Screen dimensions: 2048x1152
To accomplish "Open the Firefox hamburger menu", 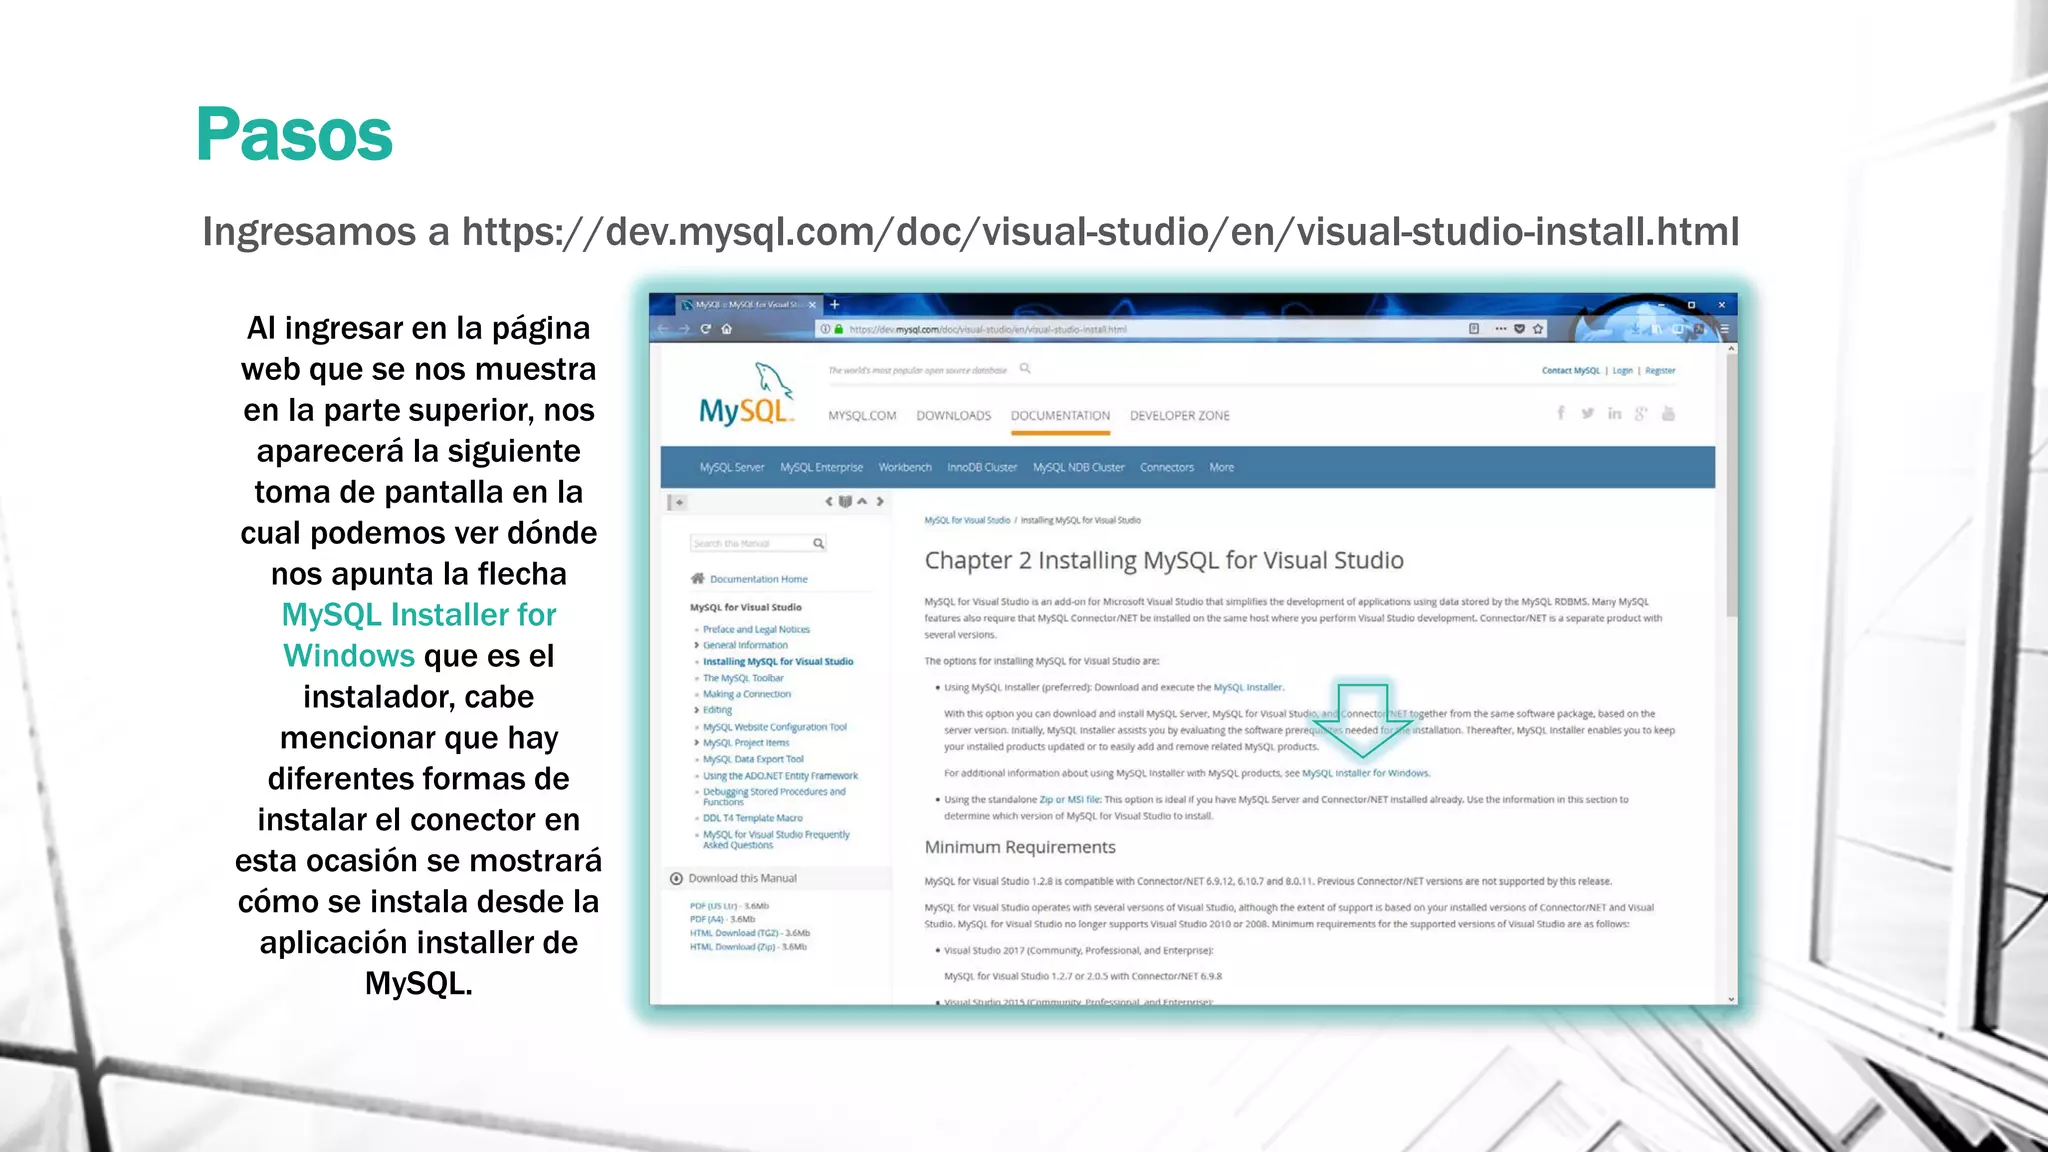I will [1724, 329].
